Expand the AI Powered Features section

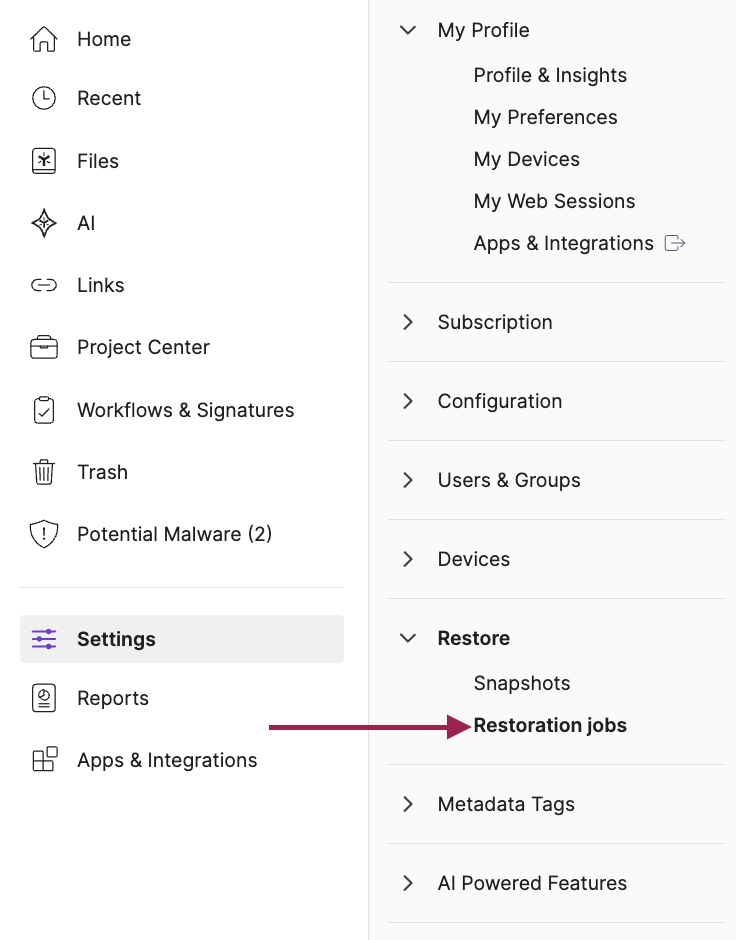[x=408, y=883]
